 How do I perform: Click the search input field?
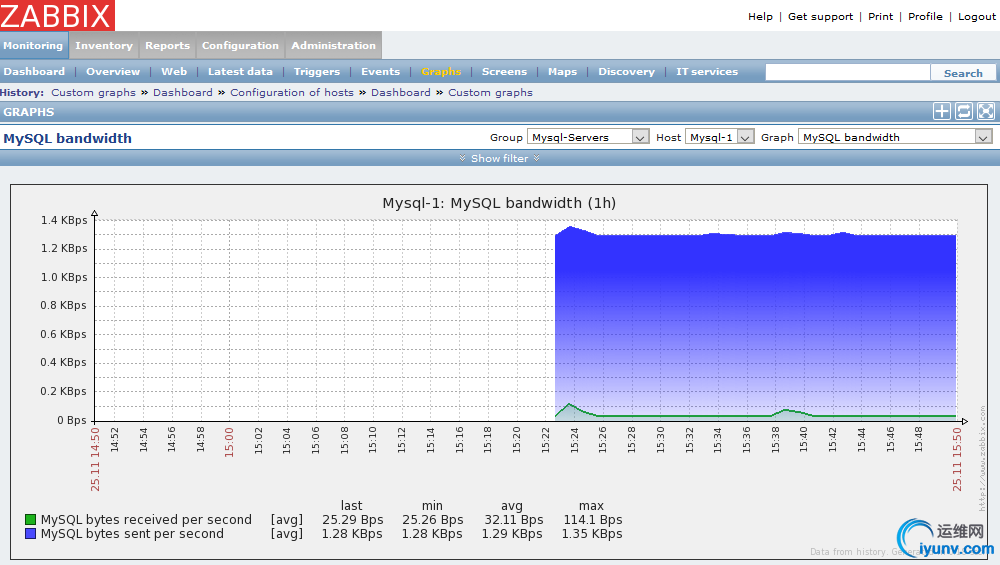click(x=848, y=73)
